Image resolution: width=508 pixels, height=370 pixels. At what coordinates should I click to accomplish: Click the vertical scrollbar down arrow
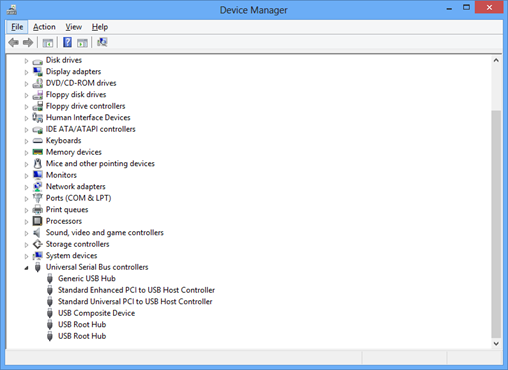point(496,343)
